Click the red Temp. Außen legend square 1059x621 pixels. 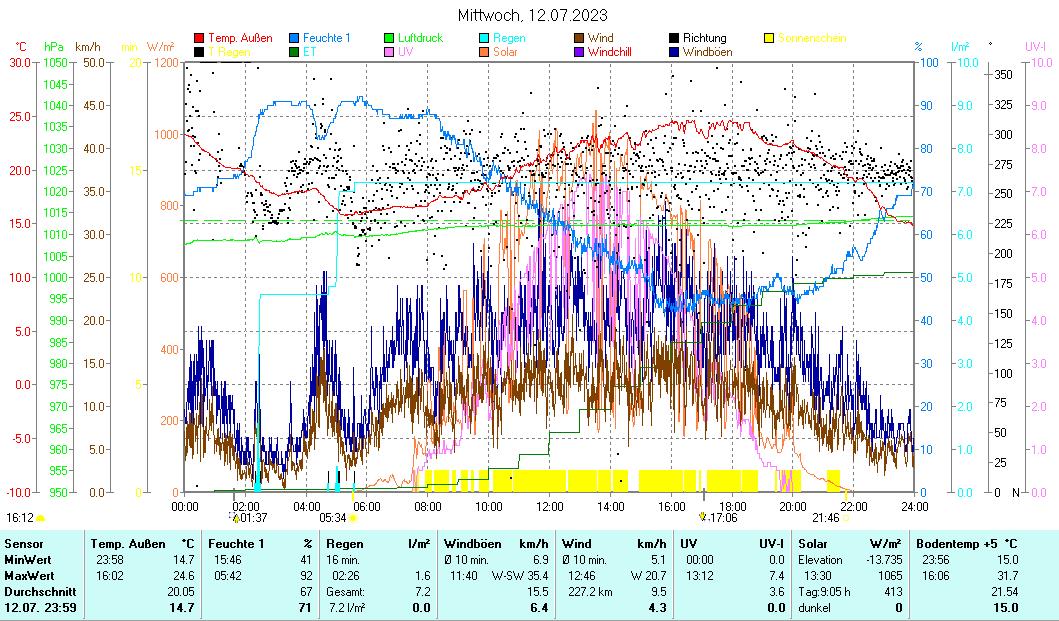click(199, 38)
